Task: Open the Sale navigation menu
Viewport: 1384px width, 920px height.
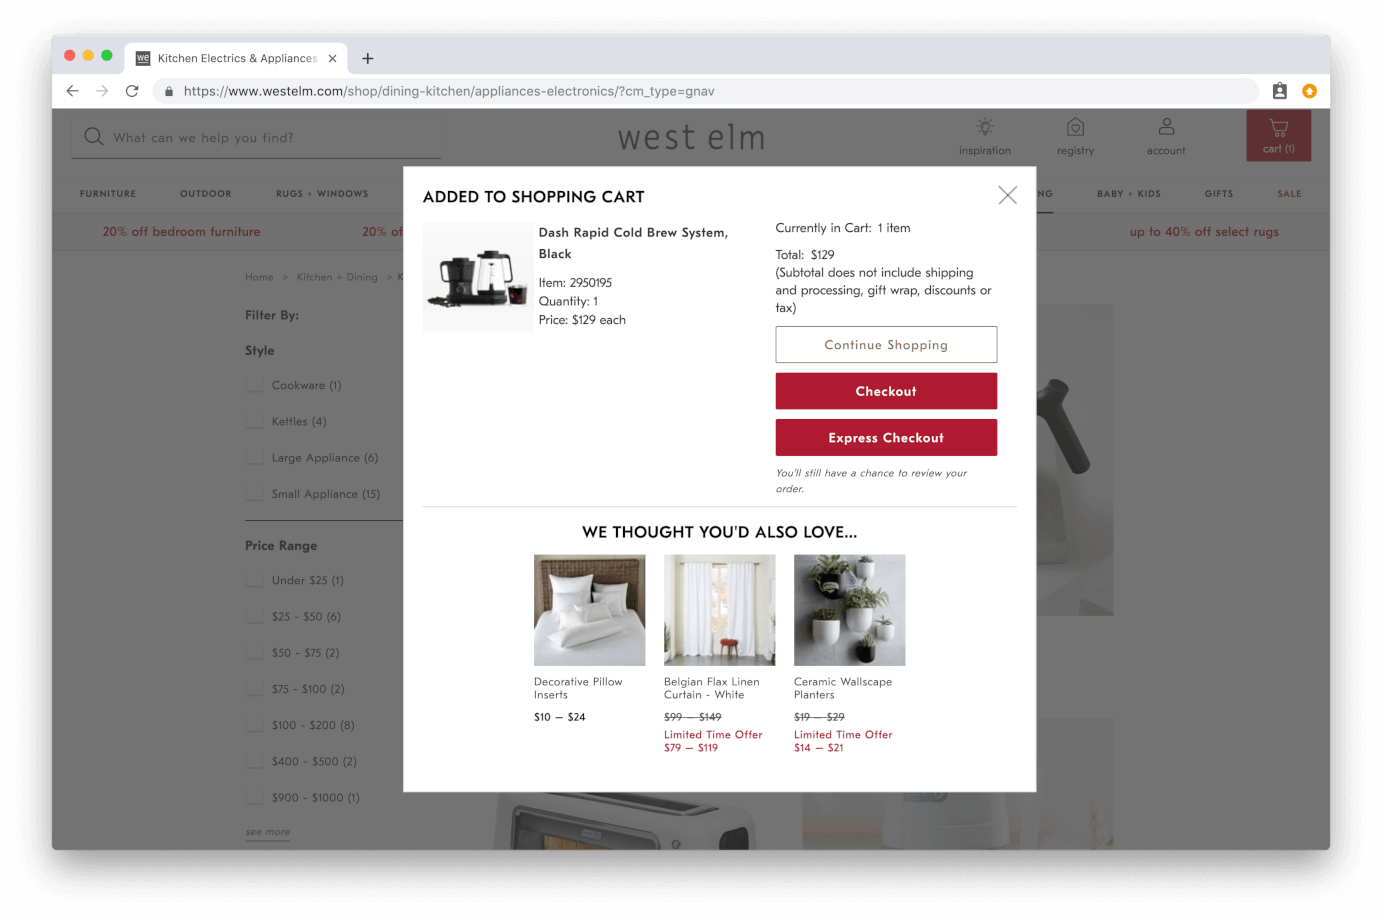Action: (x=1289, y=194)
